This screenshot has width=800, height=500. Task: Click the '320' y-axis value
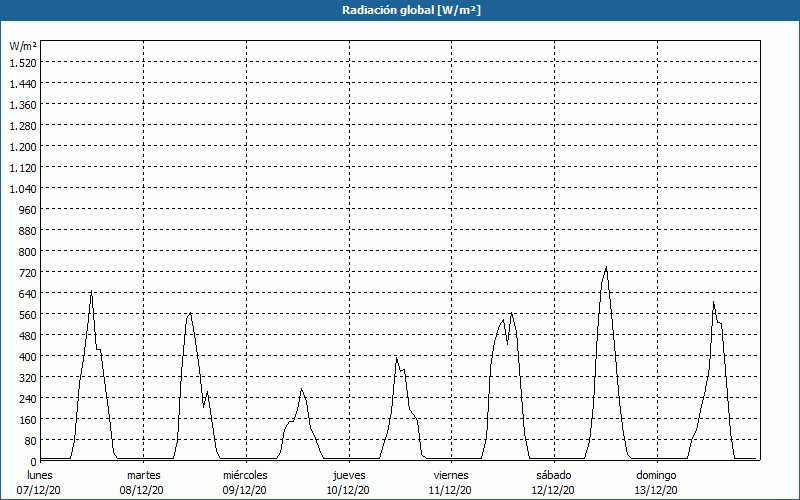[x=28, y=378]
